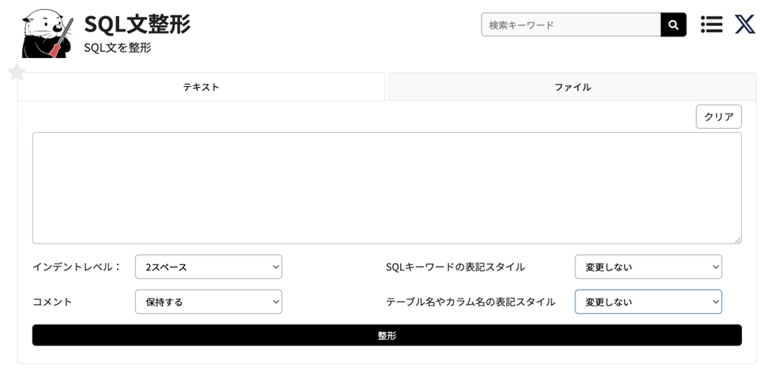Viewport: 772px width, 372px height.
Task: Click the クリア button
Action: click(x=718, y=117)
